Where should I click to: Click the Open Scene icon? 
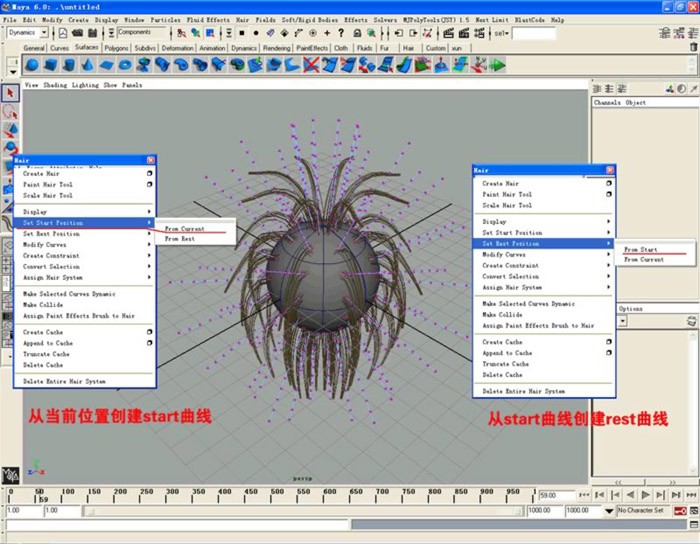(78, 33)
